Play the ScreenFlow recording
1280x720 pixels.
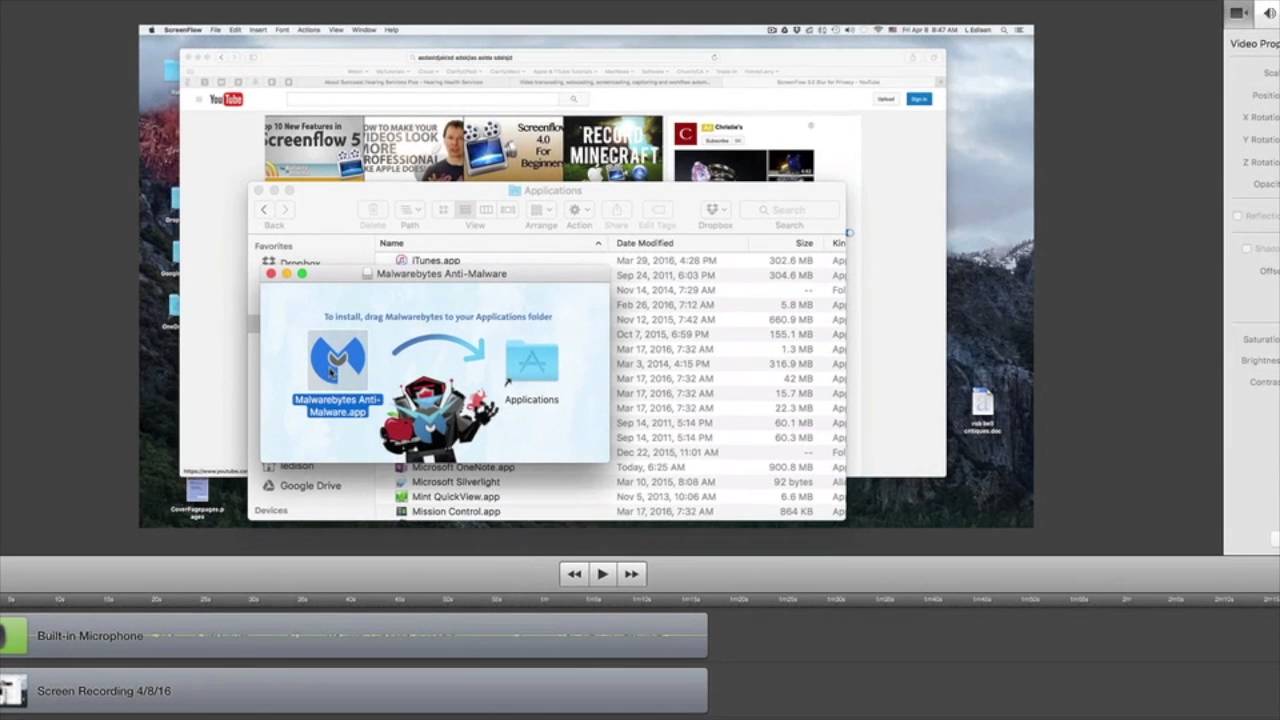coord(602,574)
